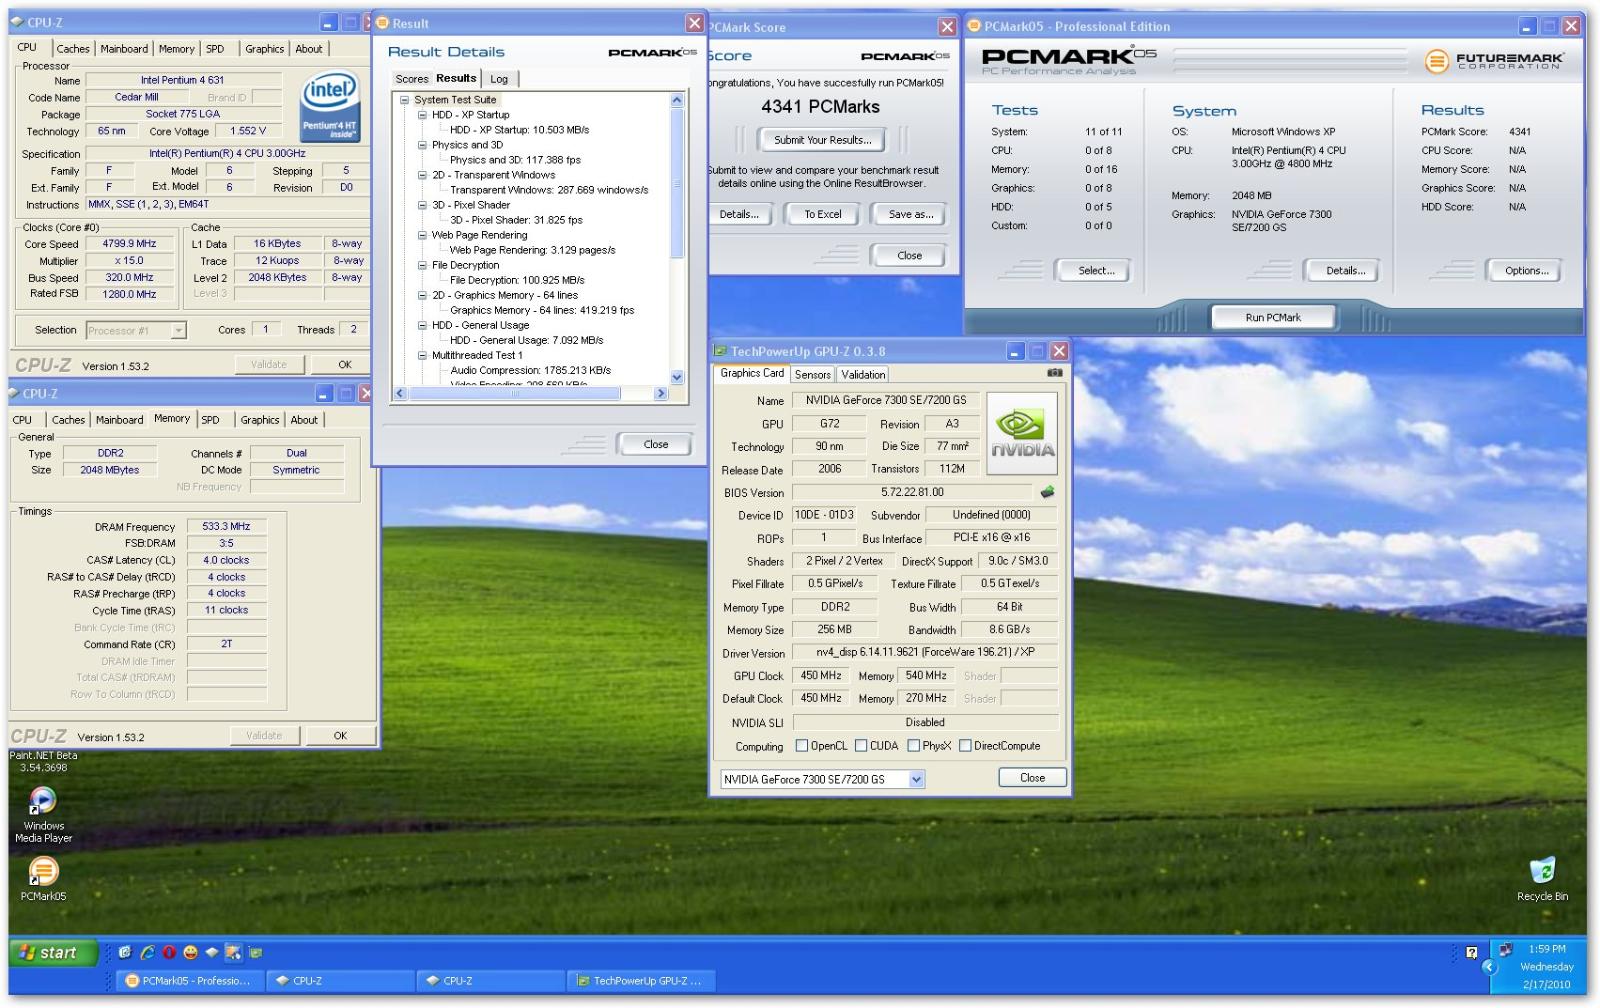1600x1008 pixels.
Task: Tick the PhysX checkbox in GPU-Z
Action: (914, 746)
